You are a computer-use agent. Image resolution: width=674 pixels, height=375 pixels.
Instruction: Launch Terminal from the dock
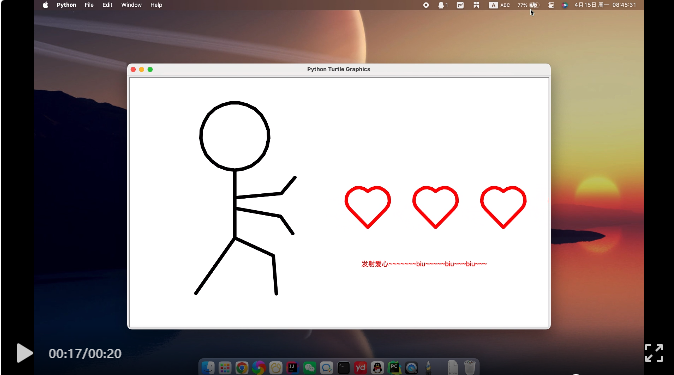pos(343,368)
